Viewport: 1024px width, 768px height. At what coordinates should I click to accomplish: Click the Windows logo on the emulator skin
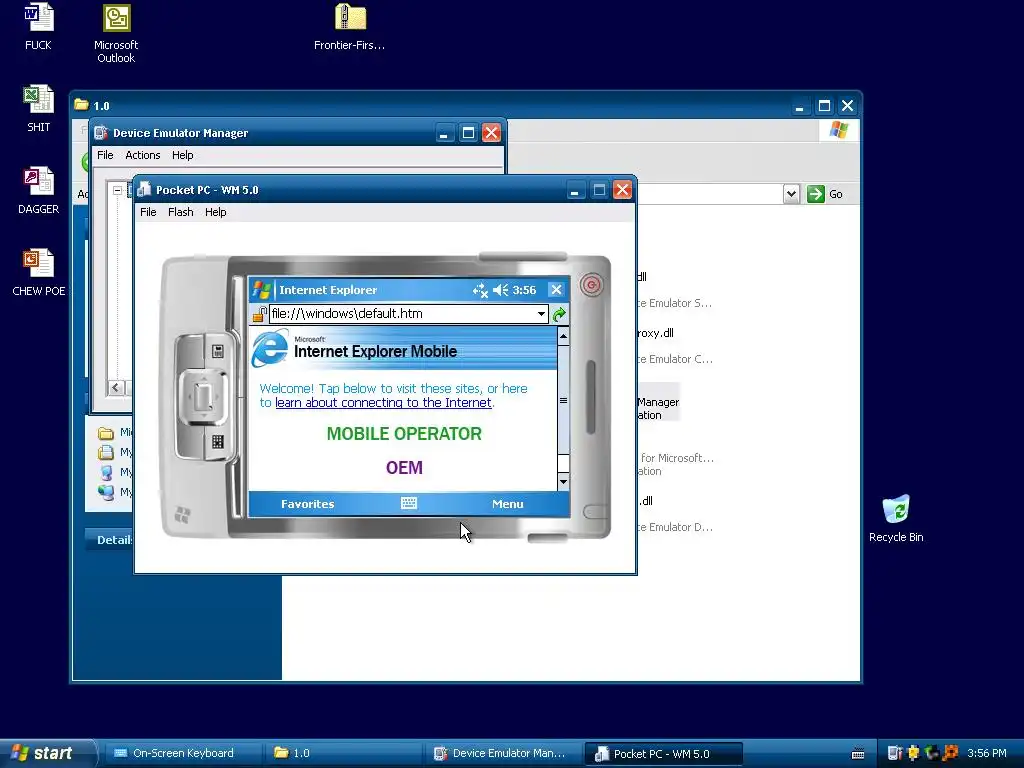[x=183, y=515]
